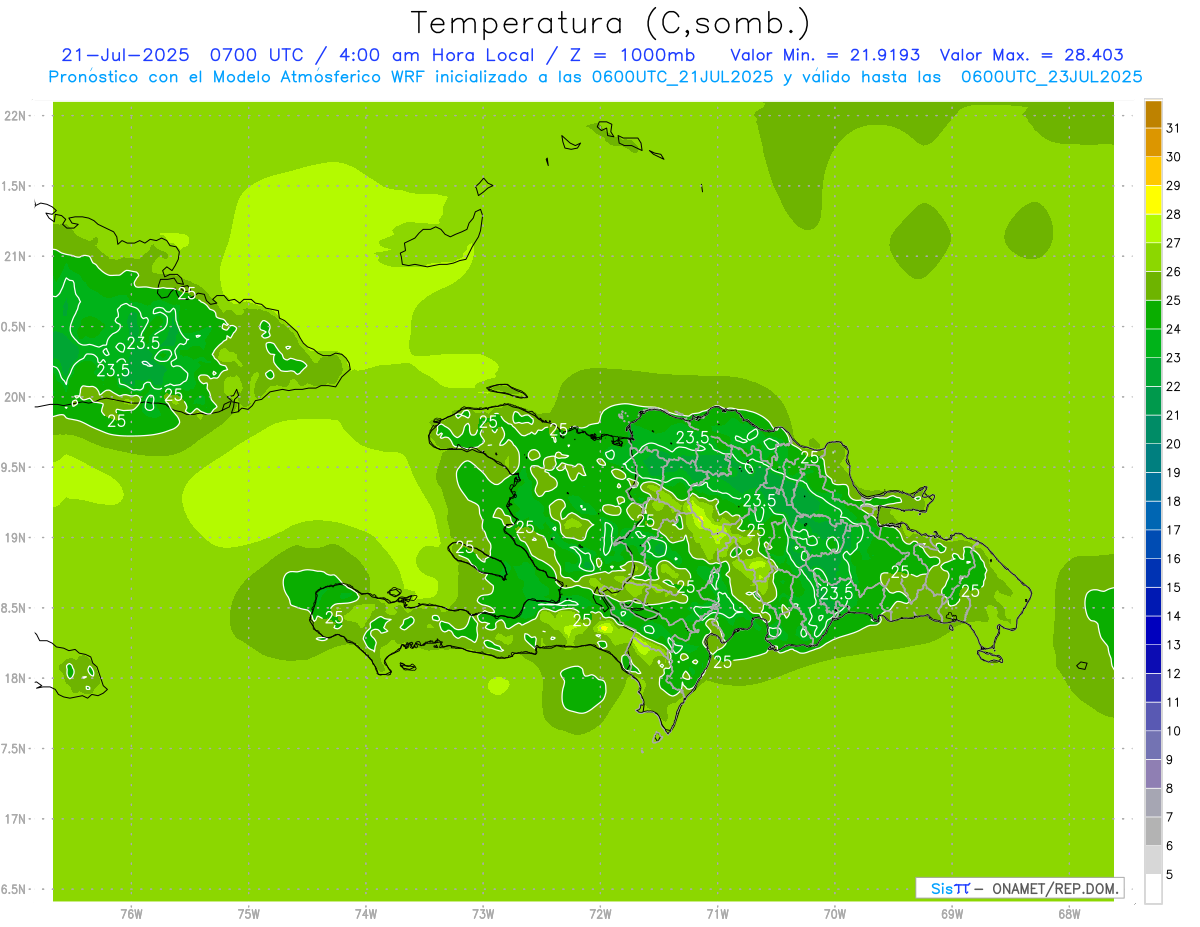This screenshot has width=1200, height=927.
Task: Select the "70W" longitude axis label
Action: tap(835, 913)
